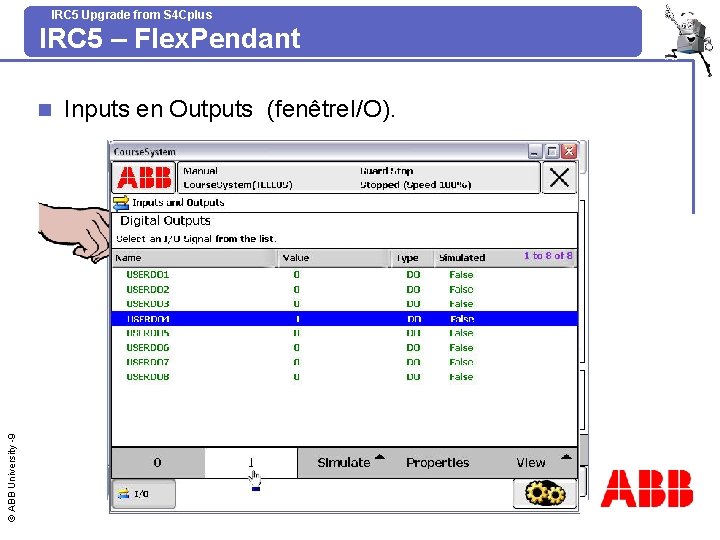Select signal USERDO5 row

[344, 333]
